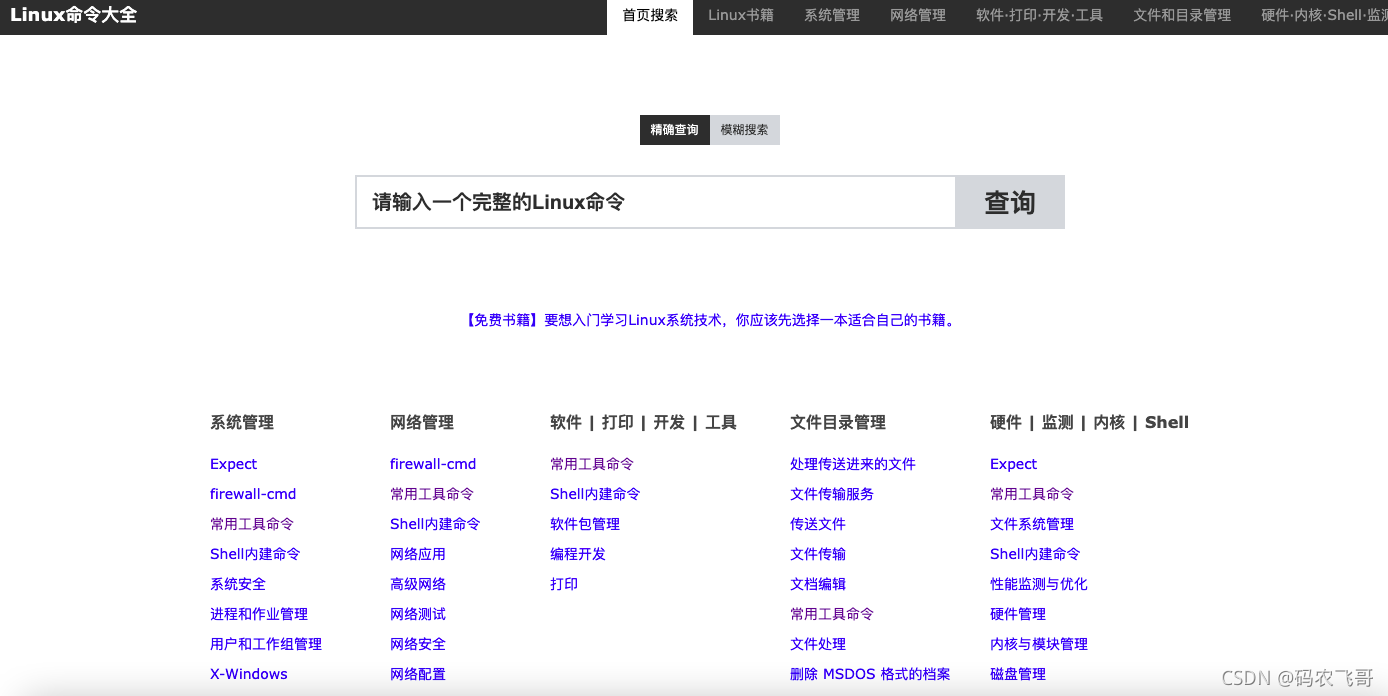Open 常用工具命令 under the 网络管理 column
This screenshot has height=696, width=1388.
point(432,494)
